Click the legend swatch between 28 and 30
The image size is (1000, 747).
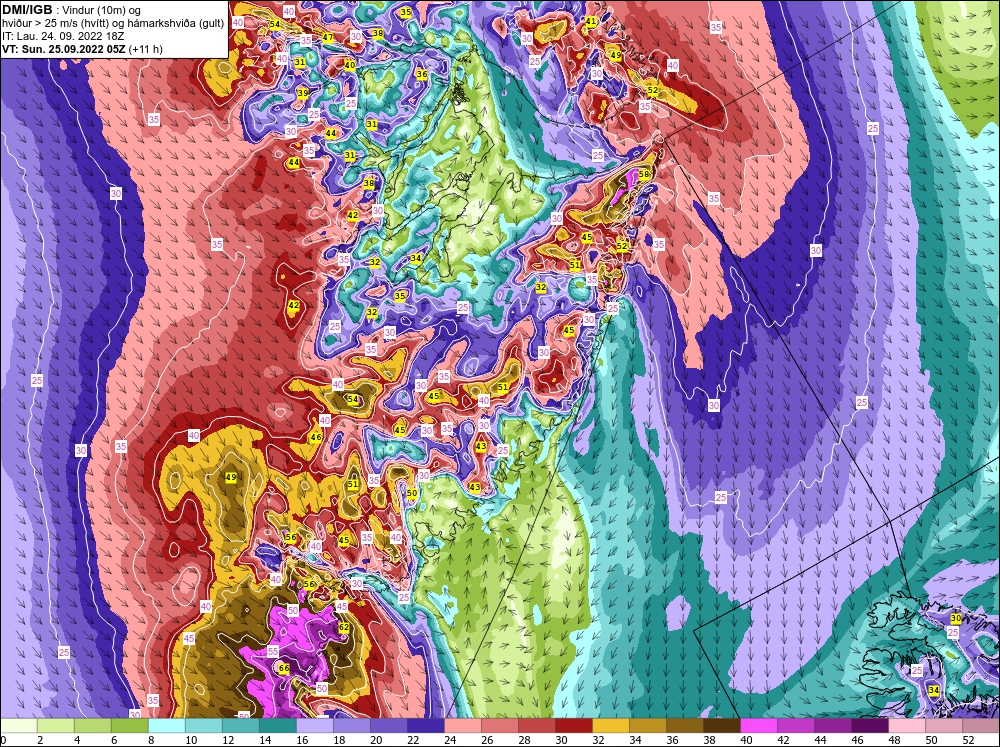pyautogui.click(x=536, y=726)
